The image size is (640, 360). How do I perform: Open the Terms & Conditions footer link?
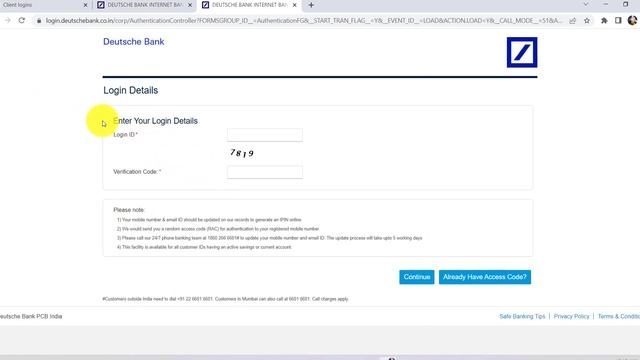coord(619,316)
